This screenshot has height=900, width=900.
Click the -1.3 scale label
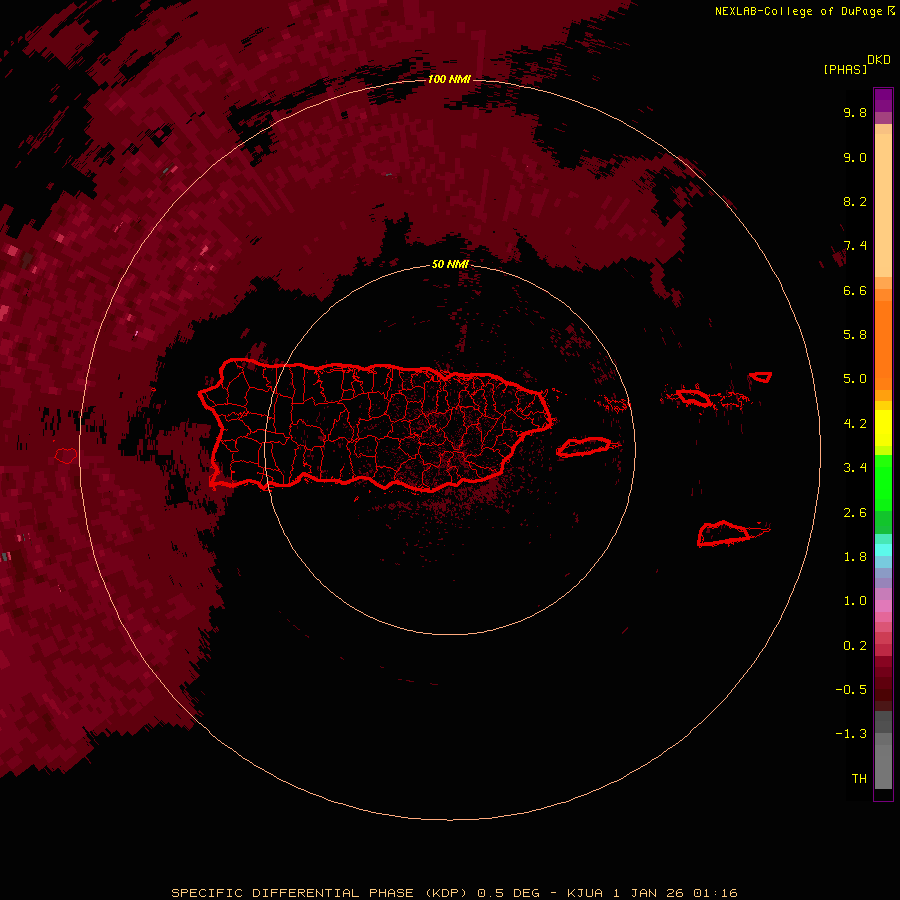pos(851,734)
